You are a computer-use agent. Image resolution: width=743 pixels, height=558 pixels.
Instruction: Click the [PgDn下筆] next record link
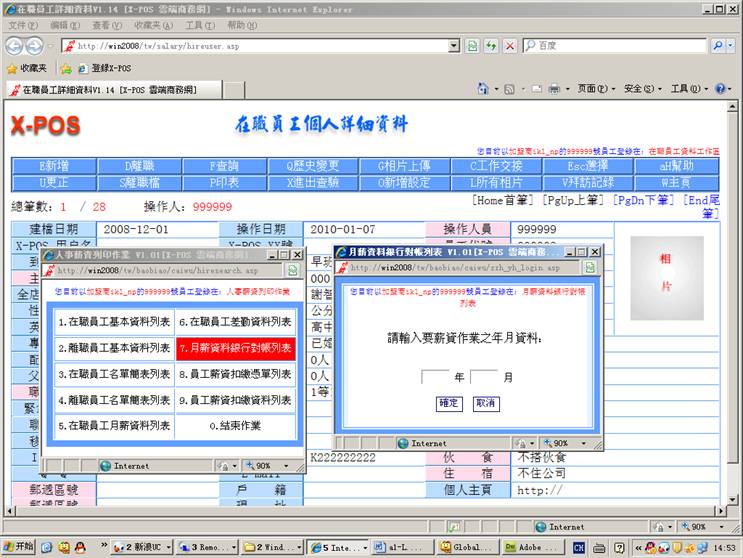click(644, 201)
